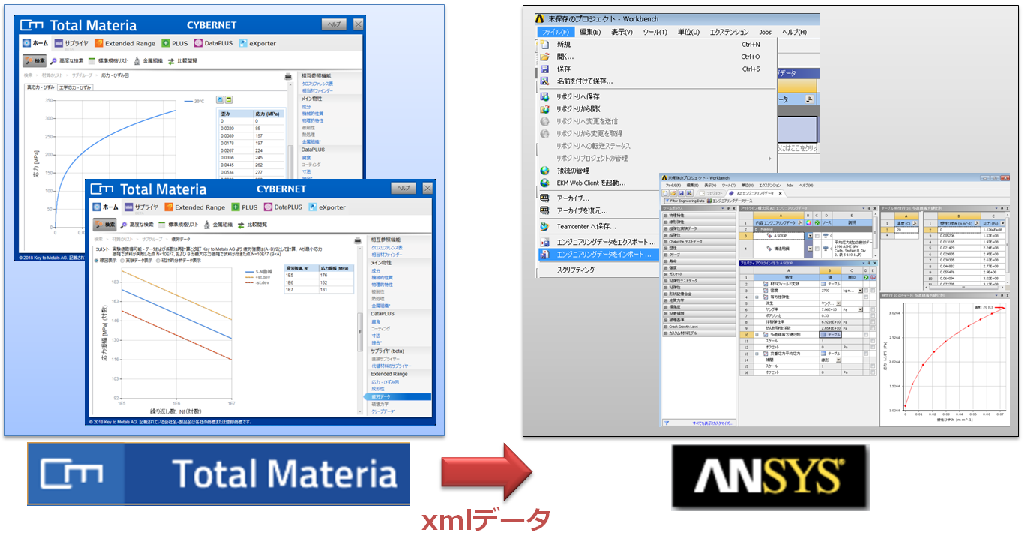
Task: Choose 名前を付けて保存 in ANSYS file menu
Action: [x=585, y=81]
